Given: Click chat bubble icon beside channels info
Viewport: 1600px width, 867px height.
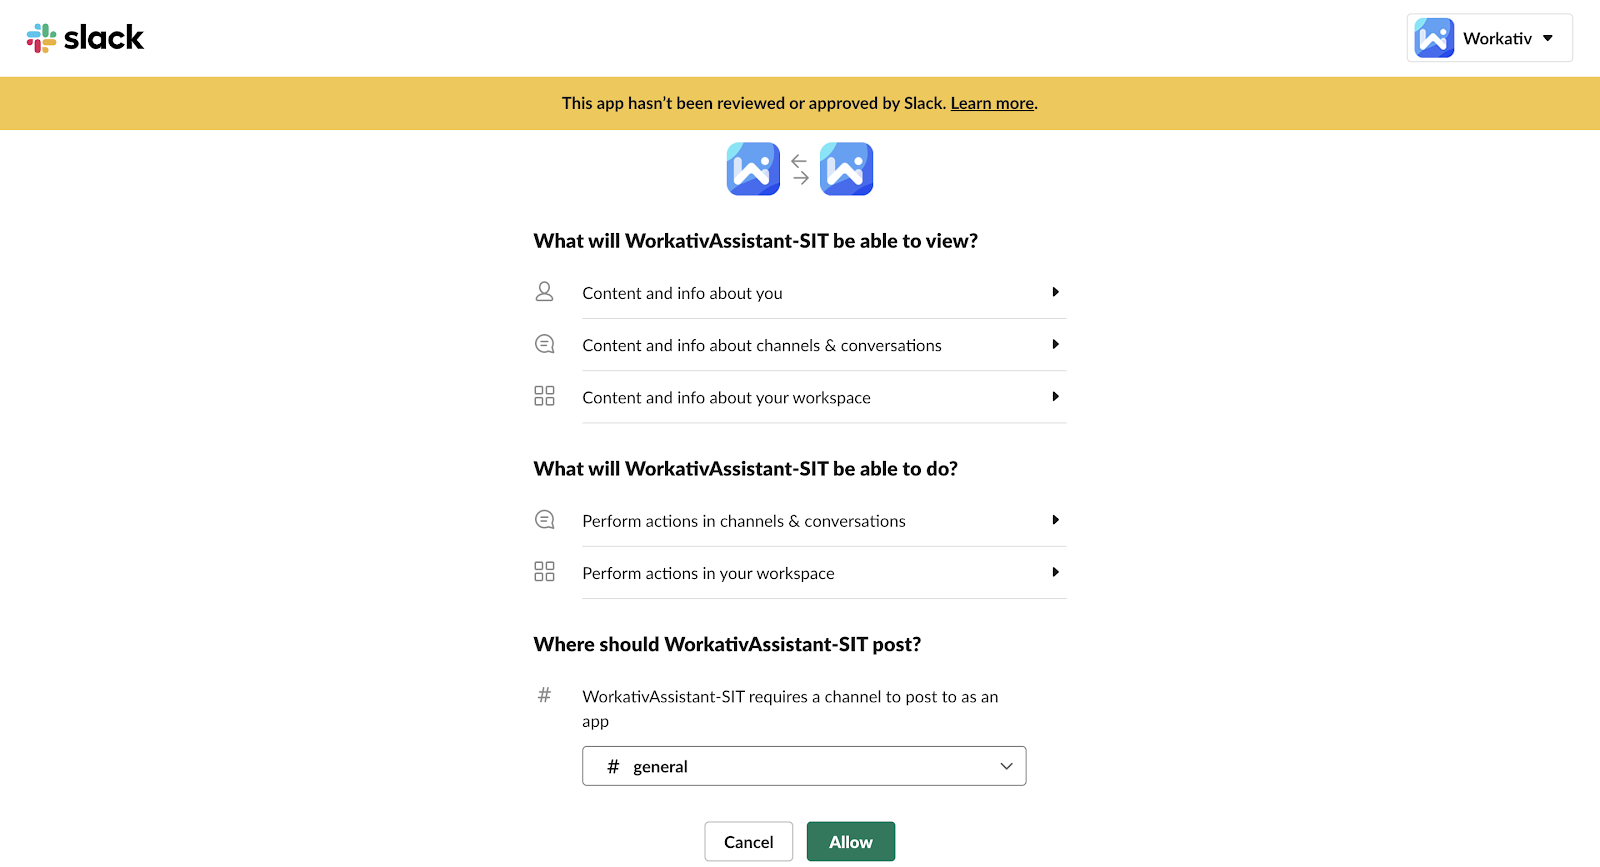Looking at the screenshot, I should 544,344.
